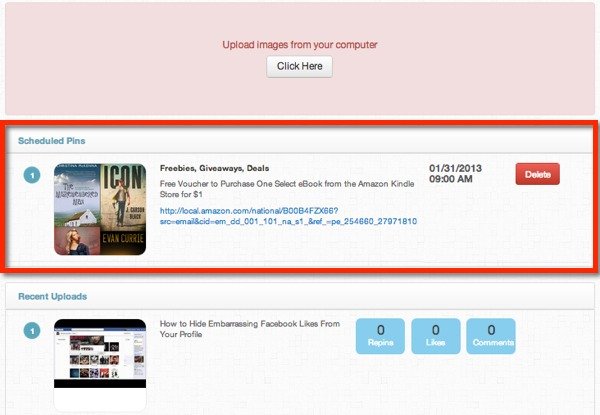Click the scheduled time 09:00 AM
The width and height of the screenshot is (600, 415).
pyautogui.click(x=451, y=179)
